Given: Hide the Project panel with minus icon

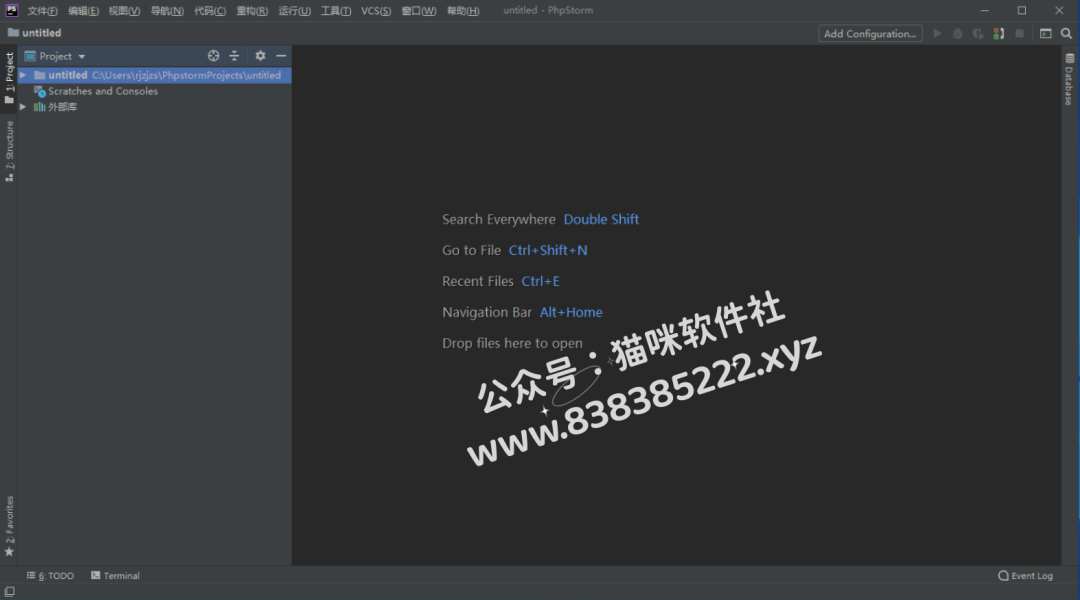Looking at the screenshot, I should (x=281, y=56).
